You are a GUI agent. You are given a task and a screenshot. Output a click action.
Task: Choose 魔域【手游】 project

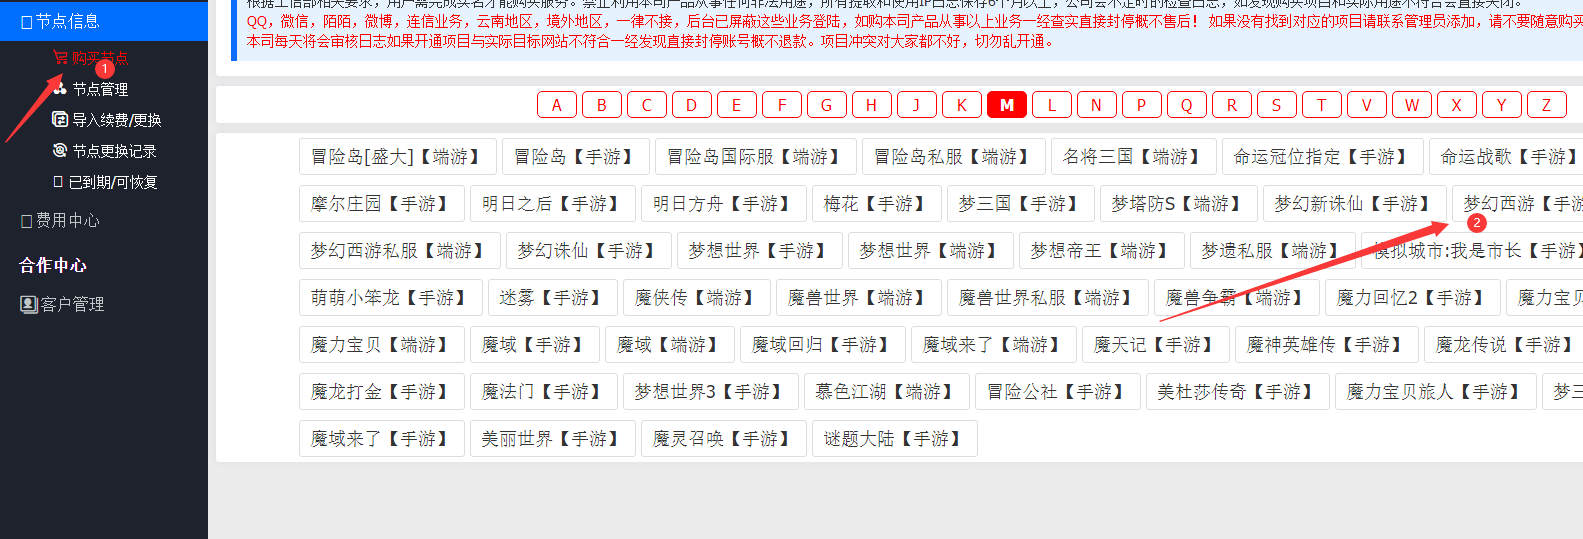535,345
